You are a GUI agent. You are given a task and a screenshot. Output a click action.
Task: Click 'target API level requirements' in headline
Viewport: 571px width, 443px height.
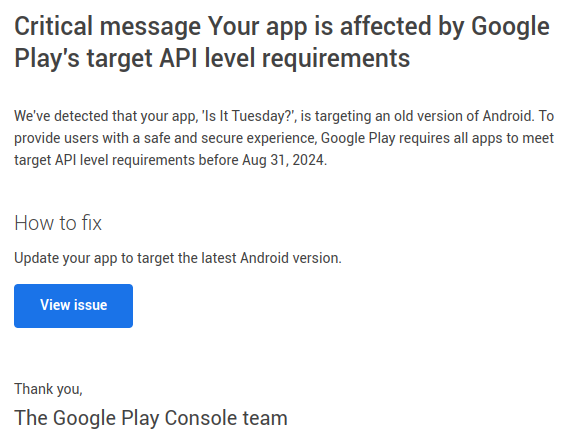(248, 58)
